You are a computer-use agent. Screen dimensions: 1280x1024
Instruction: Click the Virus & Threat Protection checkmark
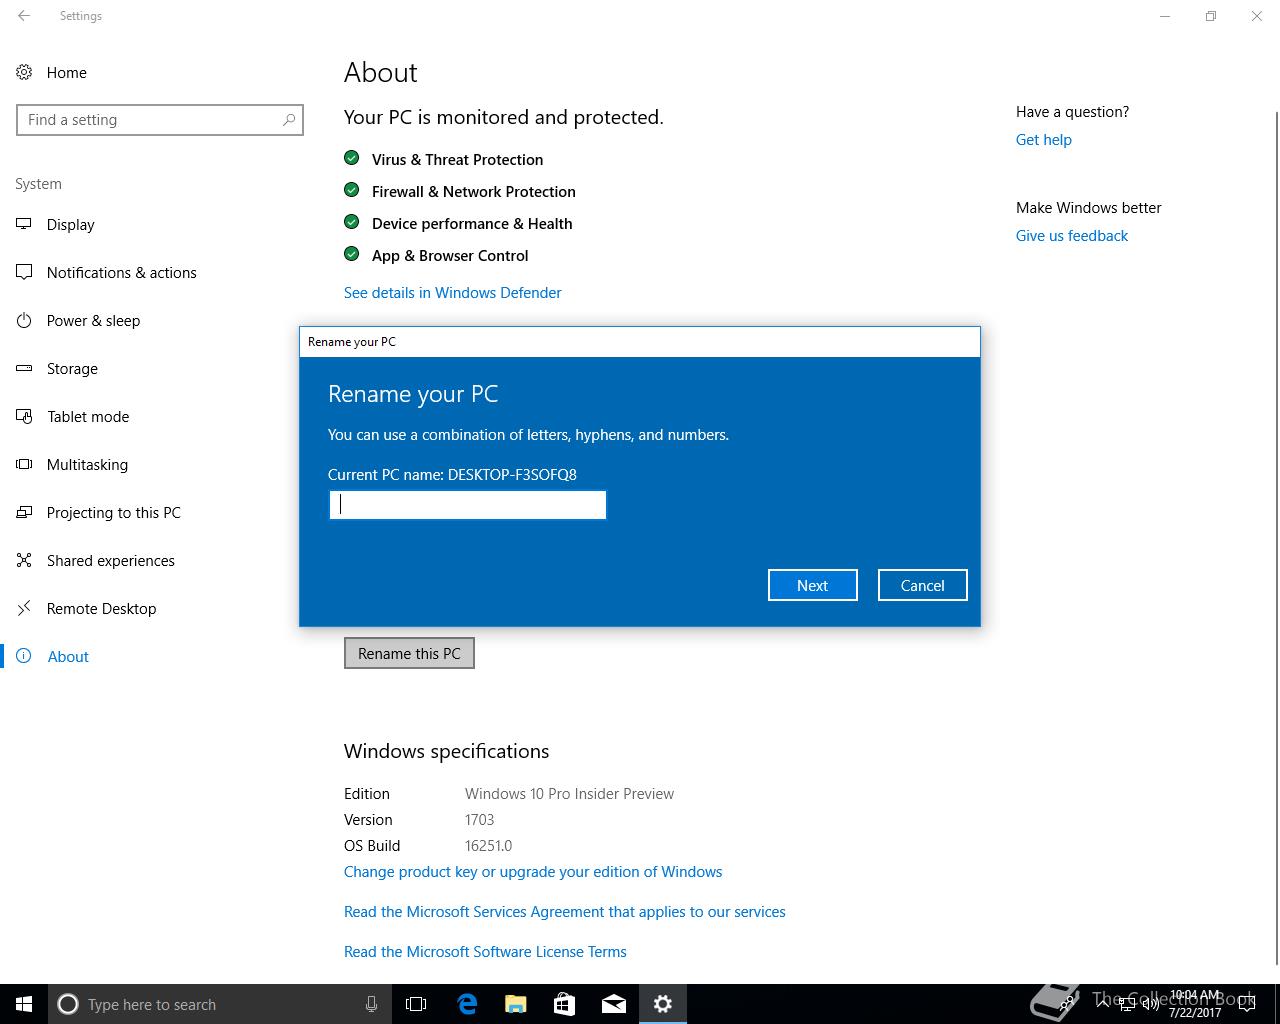(x=351, y=158)
